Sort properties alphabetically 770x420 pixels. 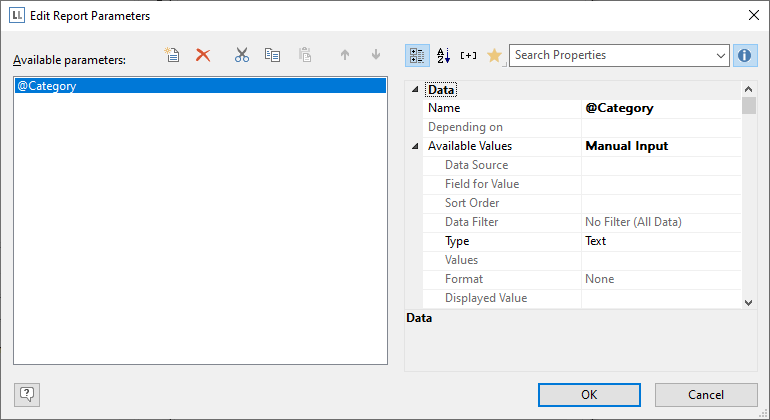[x=443, y=55]
